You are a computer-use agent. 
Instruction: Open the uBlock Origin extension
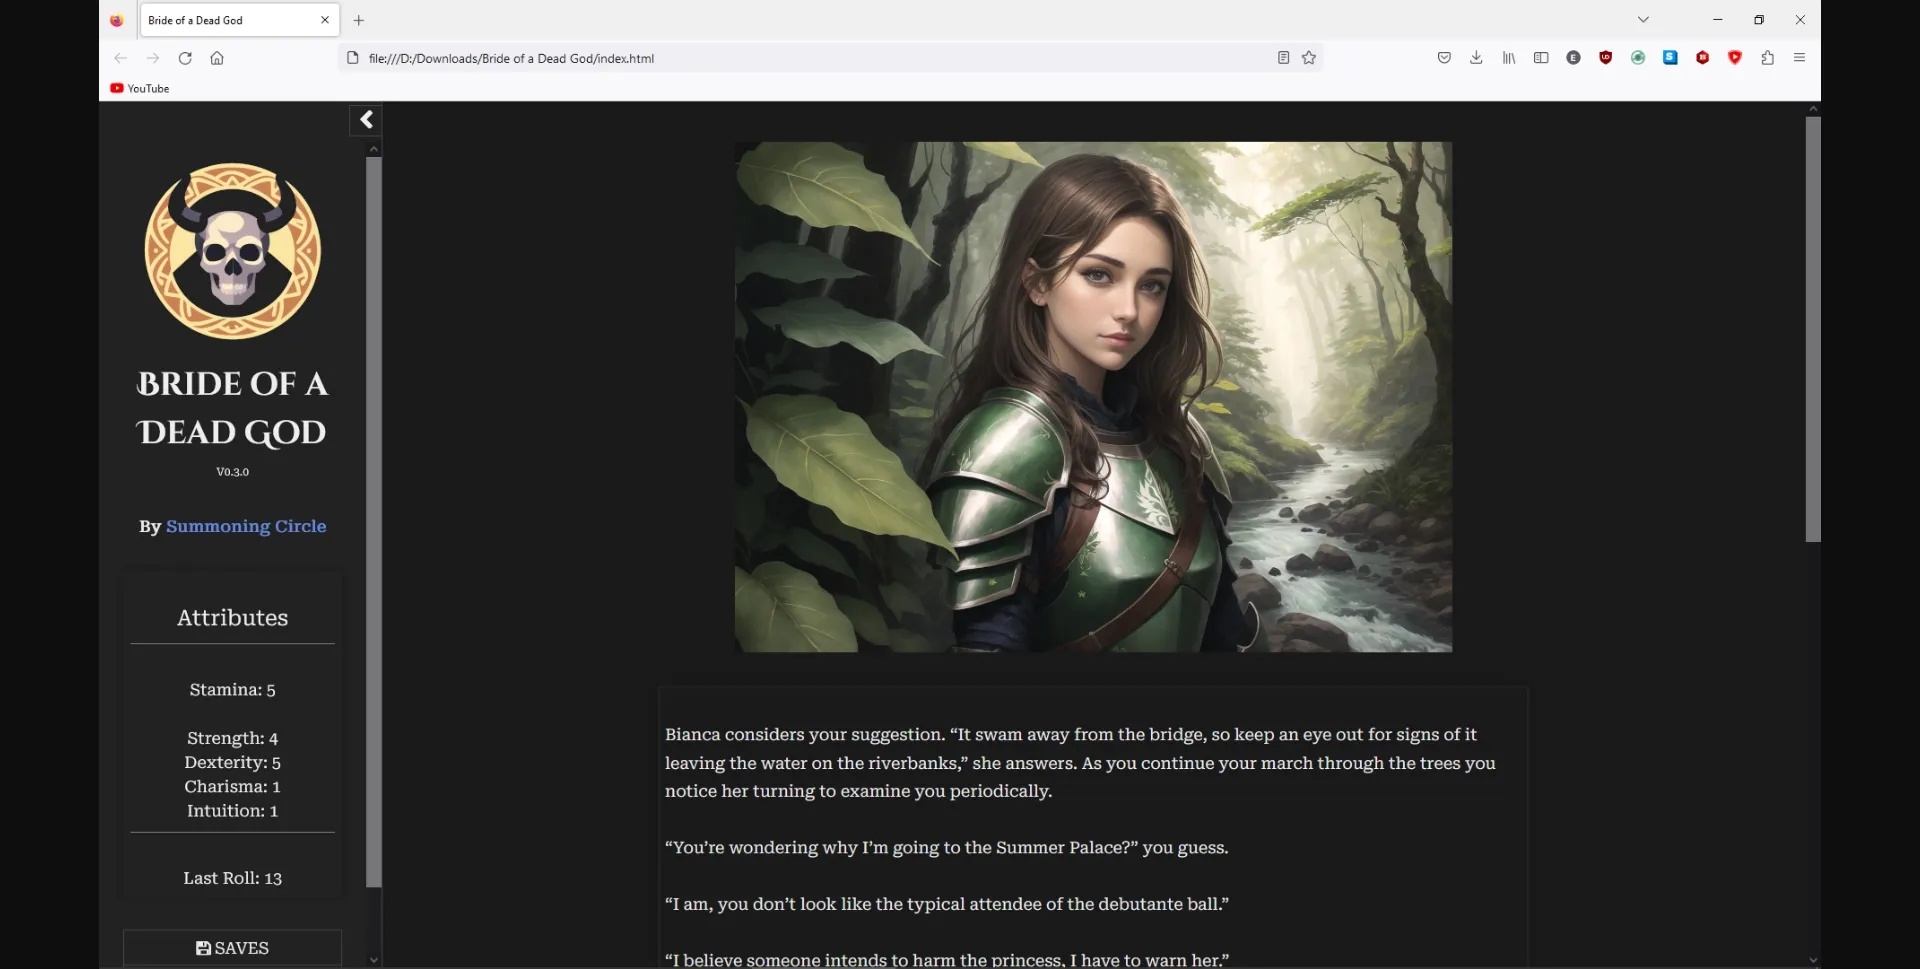click(x=1605, y=58)
